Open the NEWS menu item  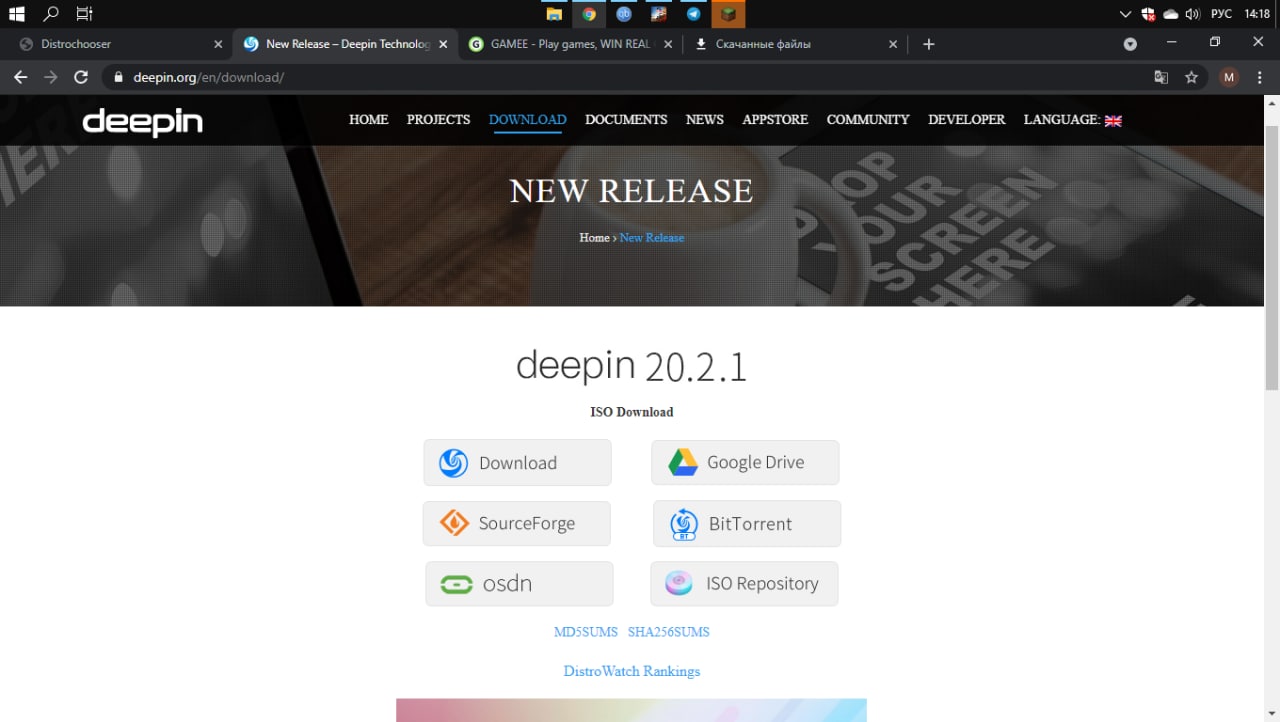pos(704,119)
